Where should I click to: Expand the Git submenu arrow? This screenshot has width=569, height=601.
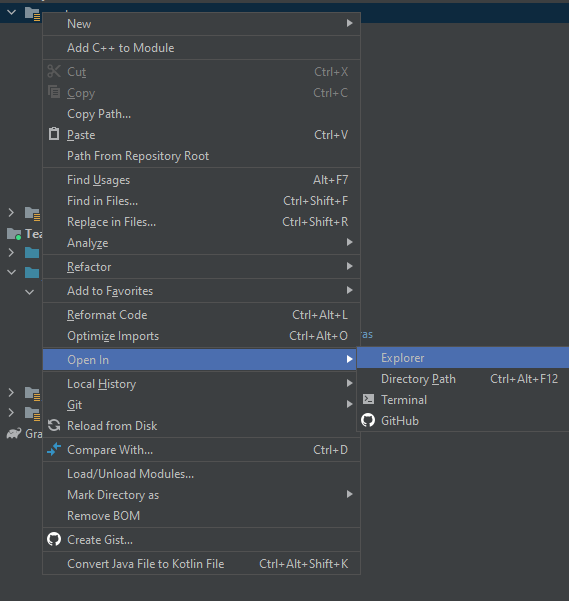click(349, 404)
